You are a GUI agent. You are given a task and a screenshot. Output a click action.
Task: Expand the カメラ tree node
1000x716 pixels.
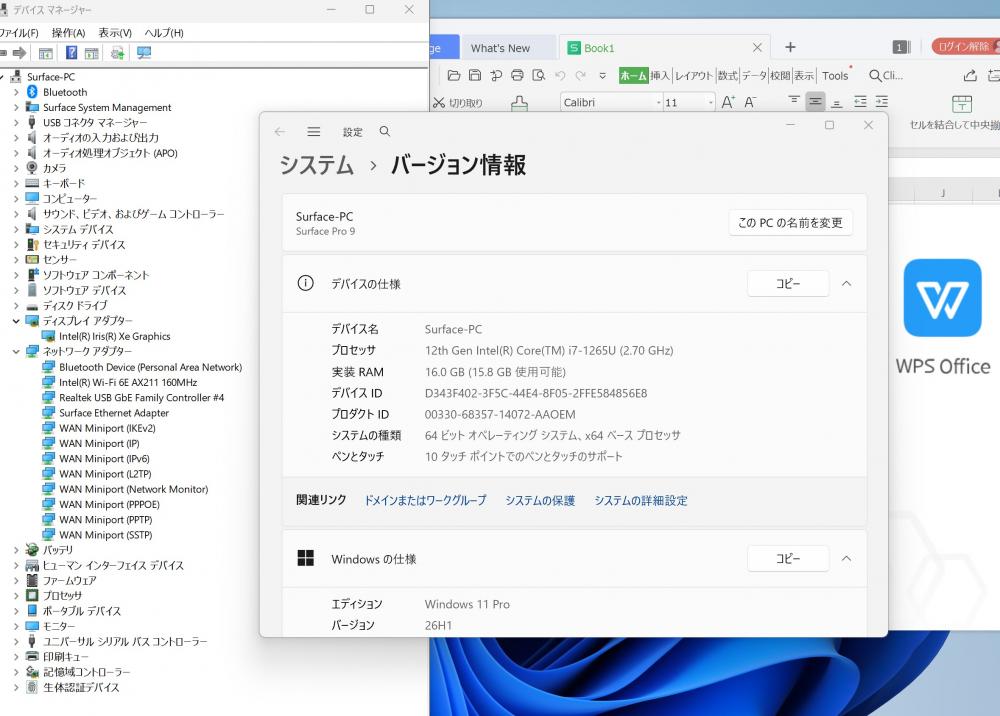[16, 168]
